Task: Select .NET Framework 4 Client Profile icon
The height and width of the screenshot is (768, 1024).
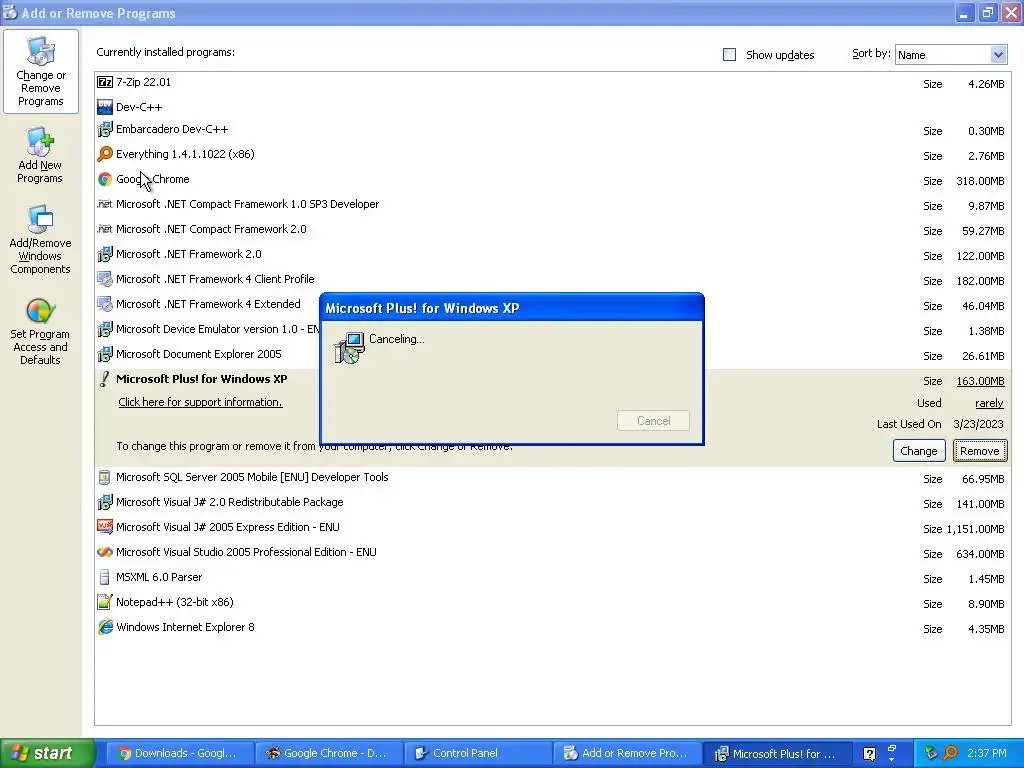Action: coord(104,279)
